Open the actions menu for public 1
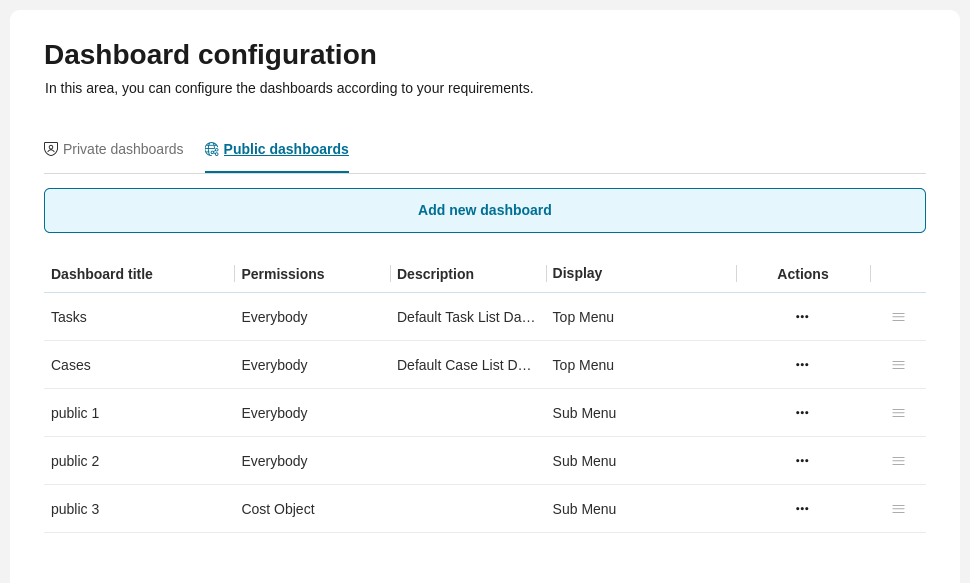 [x=802, y=413]
